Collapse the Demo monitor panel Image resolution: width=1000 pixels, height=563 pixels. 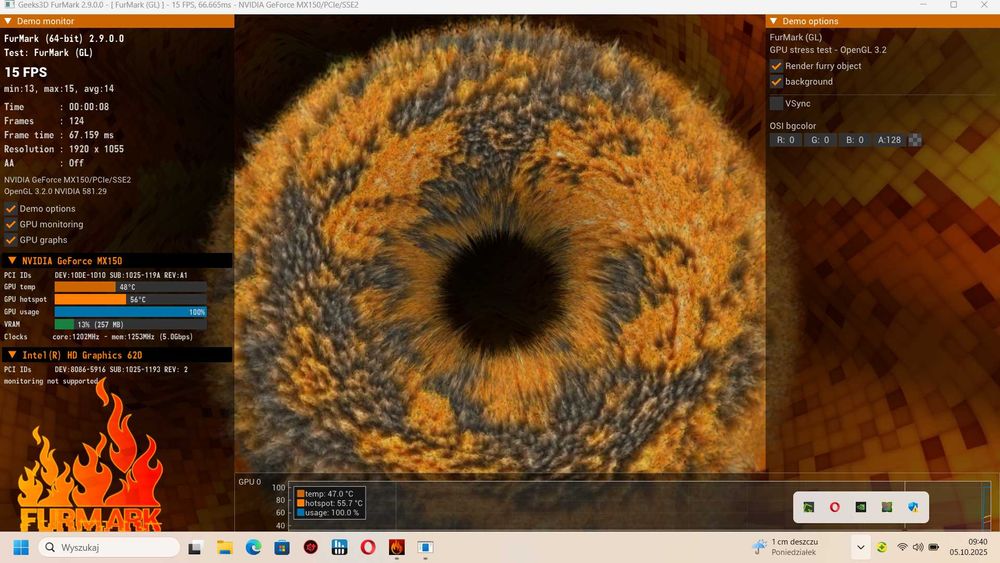[x=8, y=21]
